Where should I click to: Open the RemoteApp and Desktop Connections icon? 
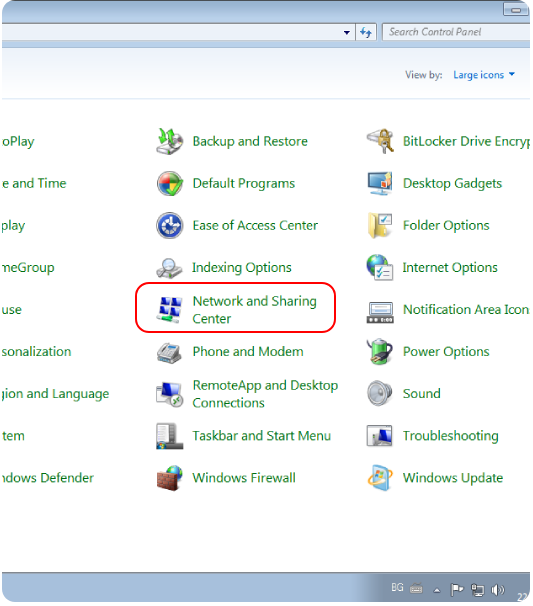tap(169, 394)
